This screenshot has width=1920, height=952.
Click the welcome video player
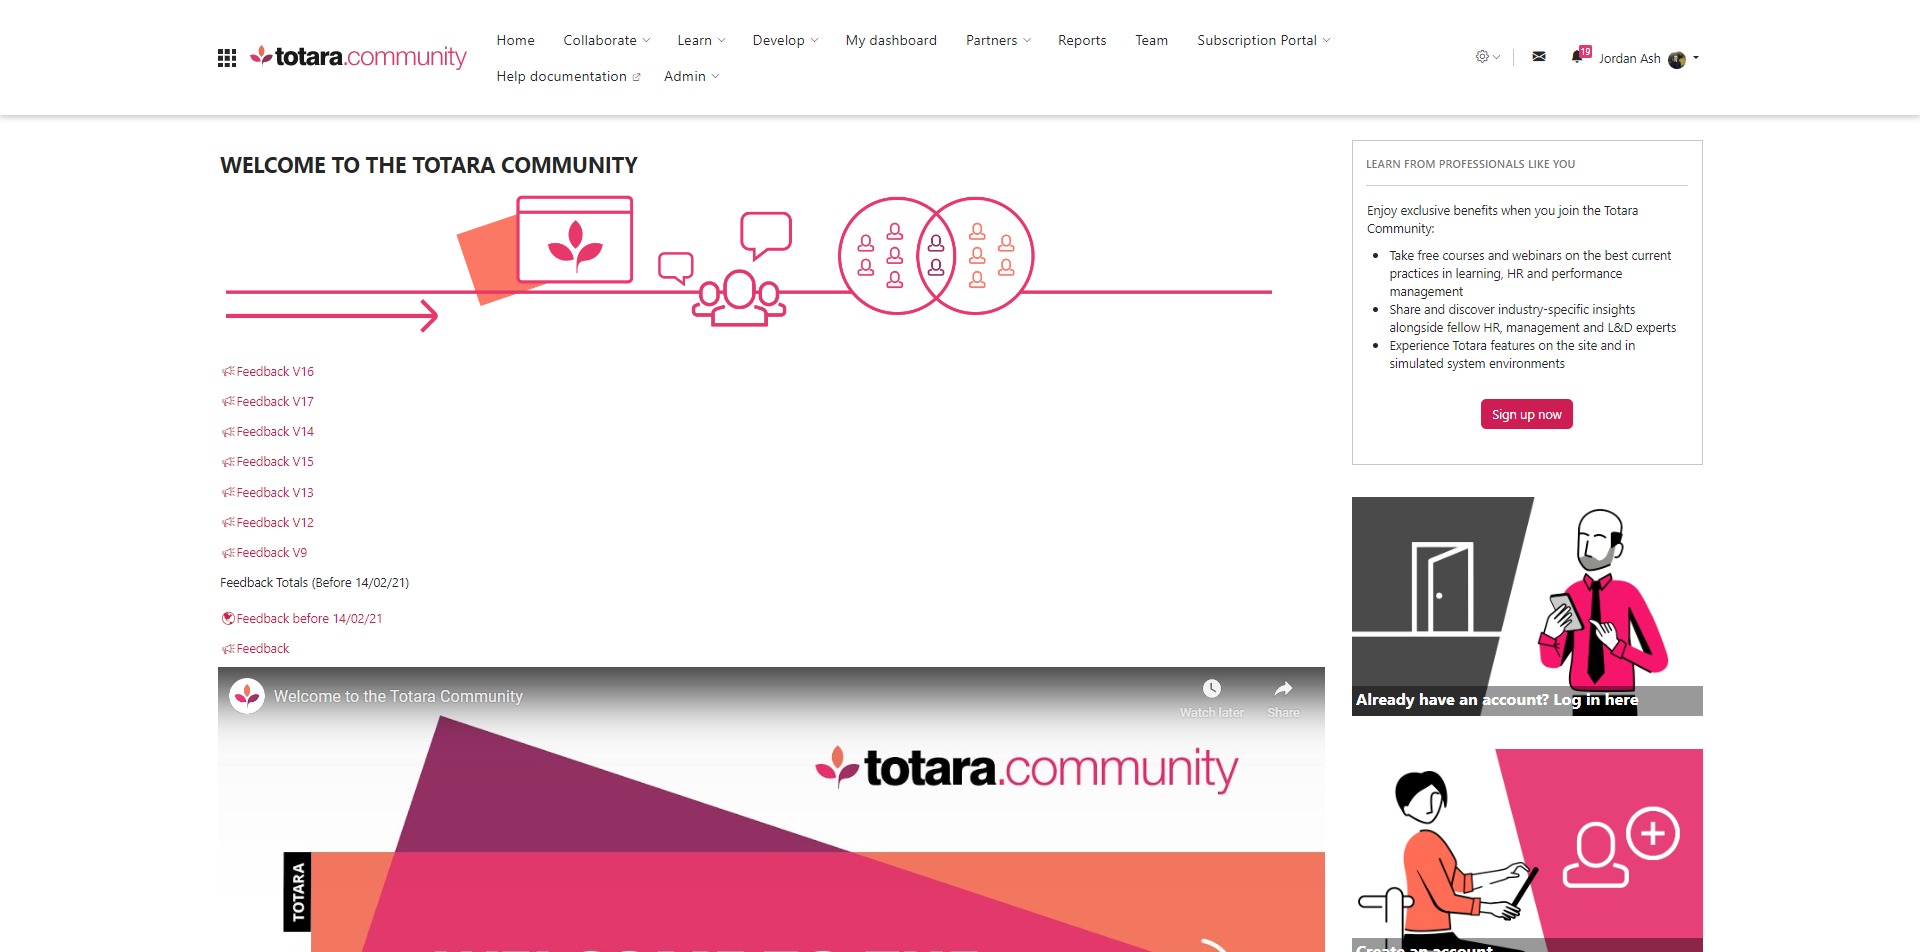coord(771,810)
